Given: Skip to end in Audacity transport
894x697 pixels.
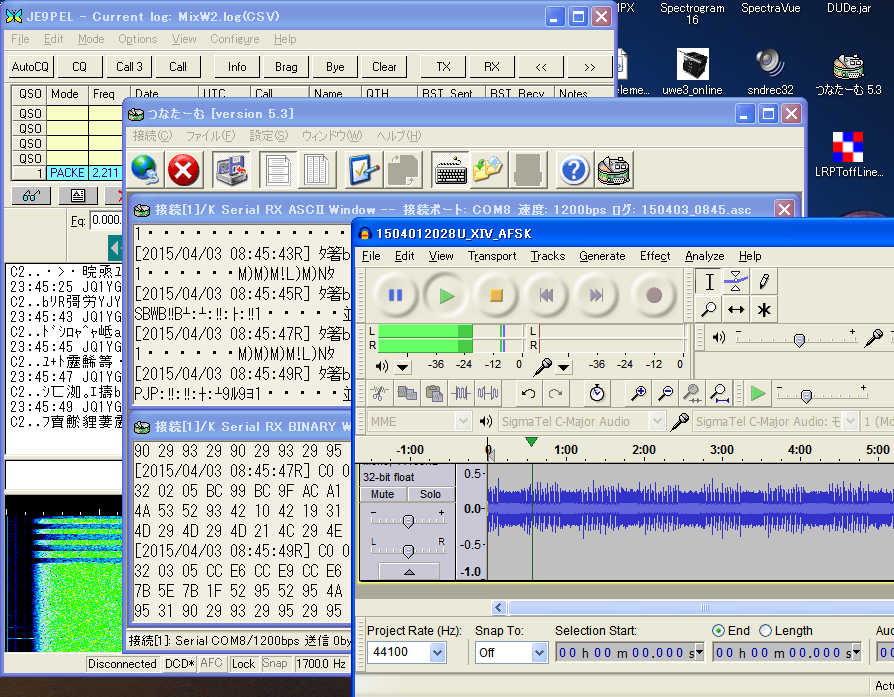Looking at the screenshot, I should 596,295.
